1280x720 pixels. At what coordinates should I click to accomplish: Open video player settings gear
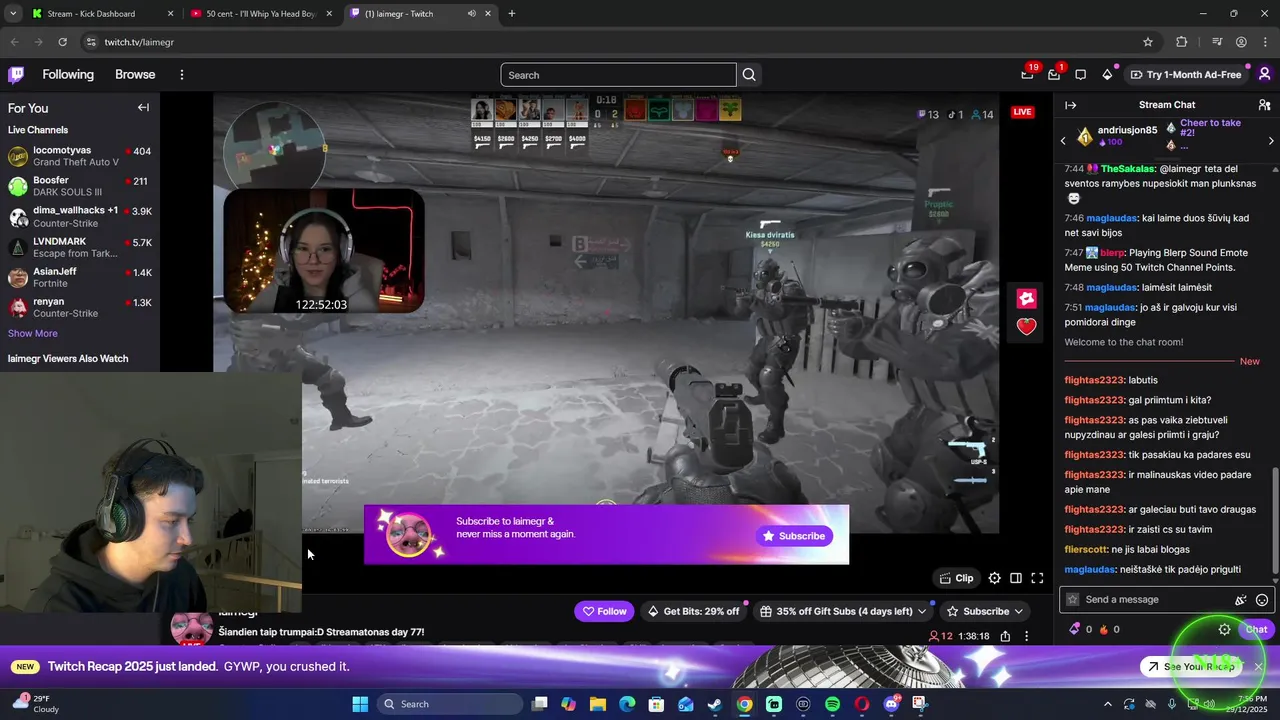[994, 578]
